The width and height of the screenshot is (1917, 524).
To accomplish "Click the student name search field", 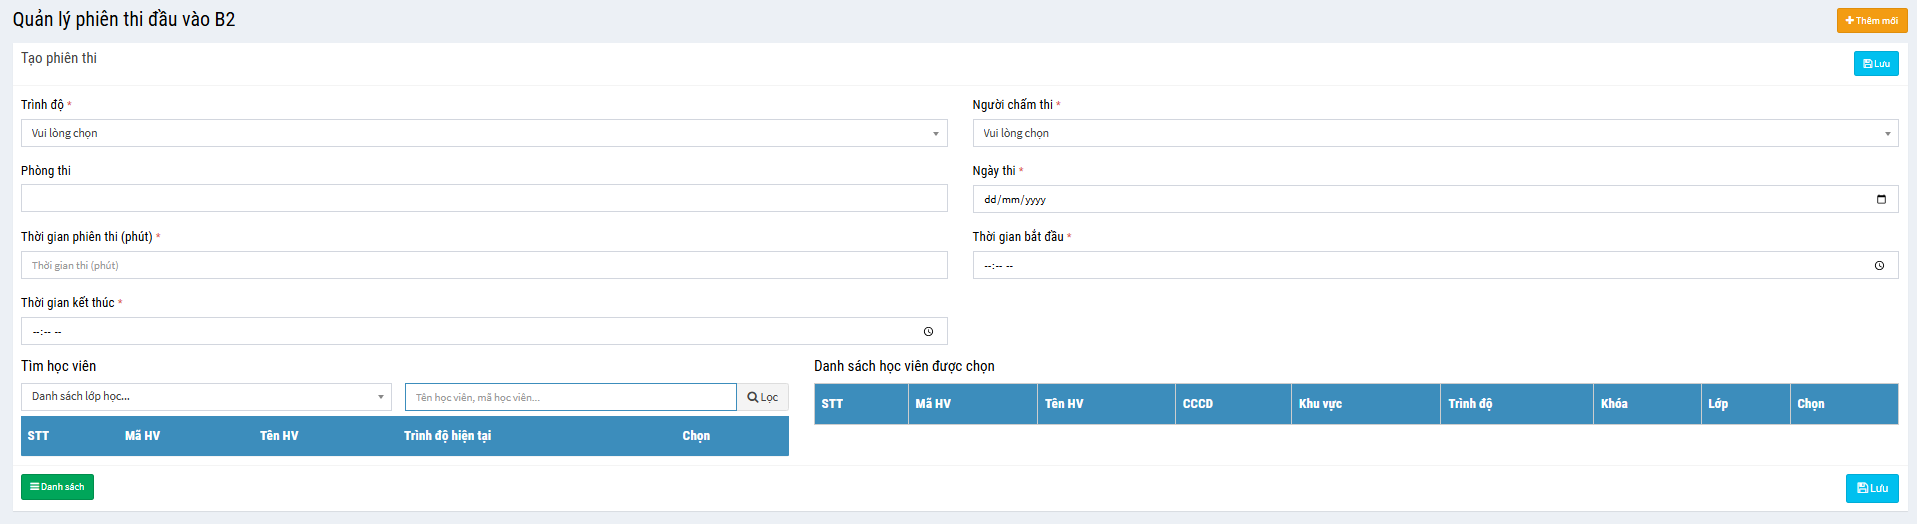I will click(570, 397).
